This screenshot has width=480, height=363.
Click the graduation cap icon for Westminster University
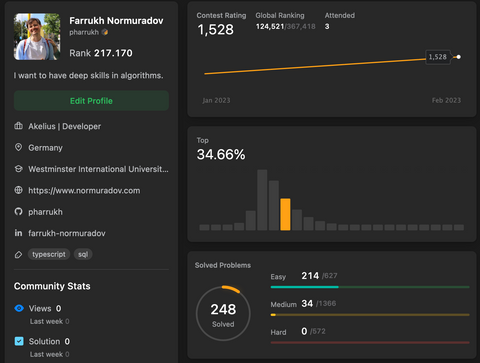coord(19,169)
